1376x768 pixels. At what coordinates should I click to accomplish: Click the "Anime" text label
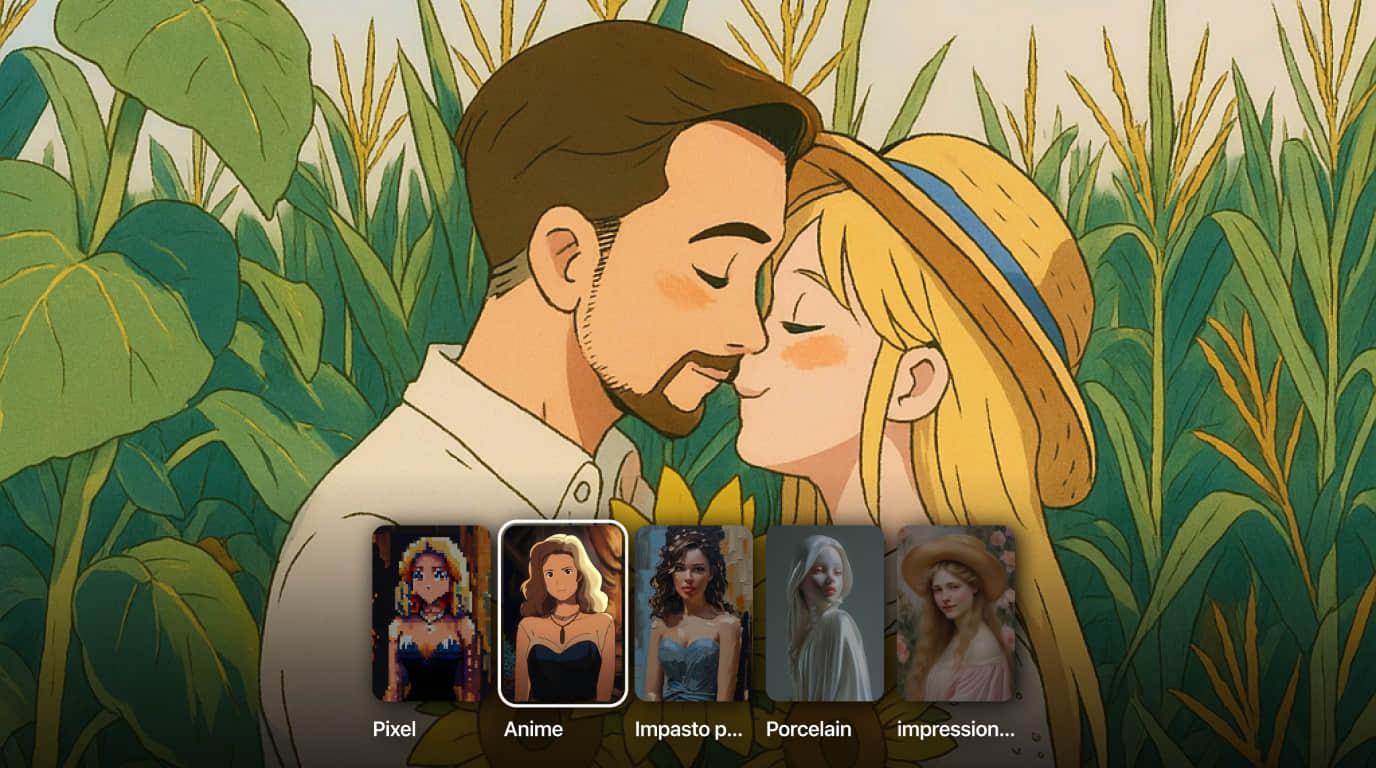click(x=533, y=729)
